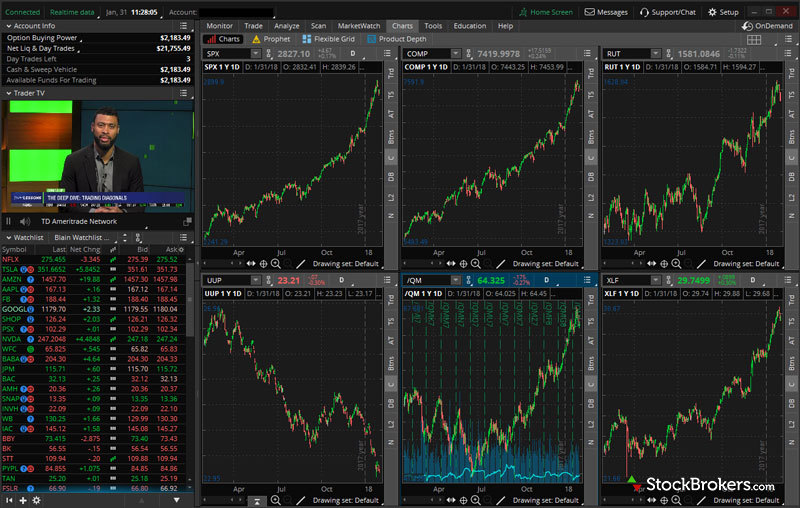The image size is (800, 508).
Task: Open the Account Info panel menu icon
Action: 183,26
